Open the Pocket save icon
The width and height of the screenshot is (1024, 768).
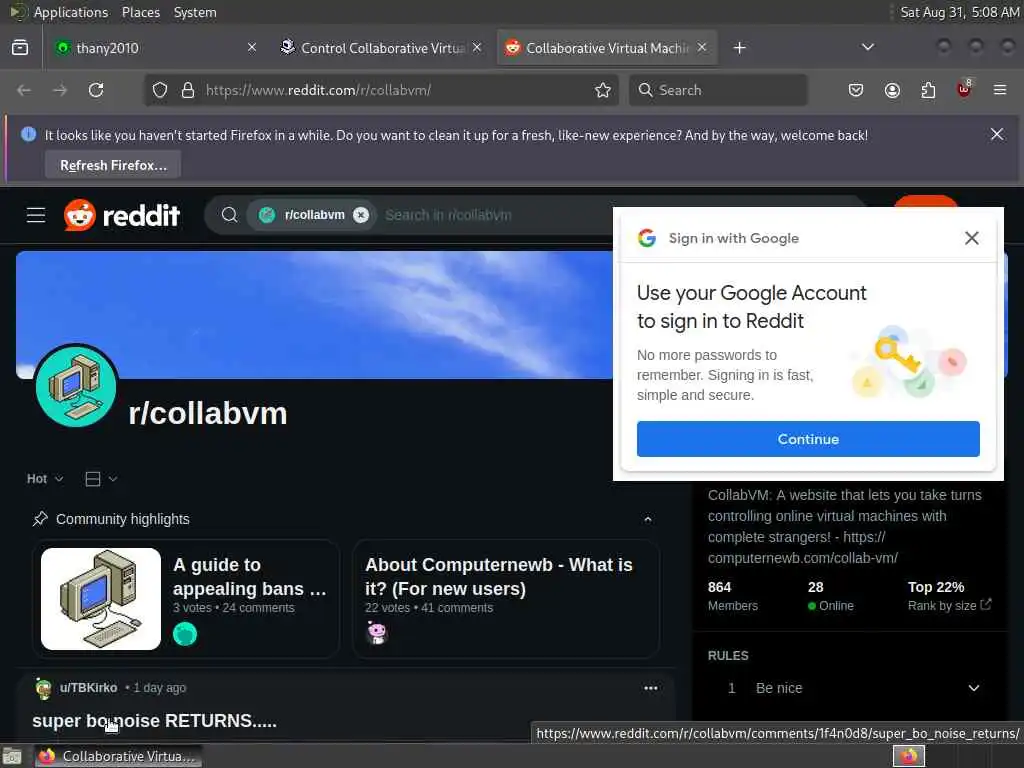click(x=856, y=90)
